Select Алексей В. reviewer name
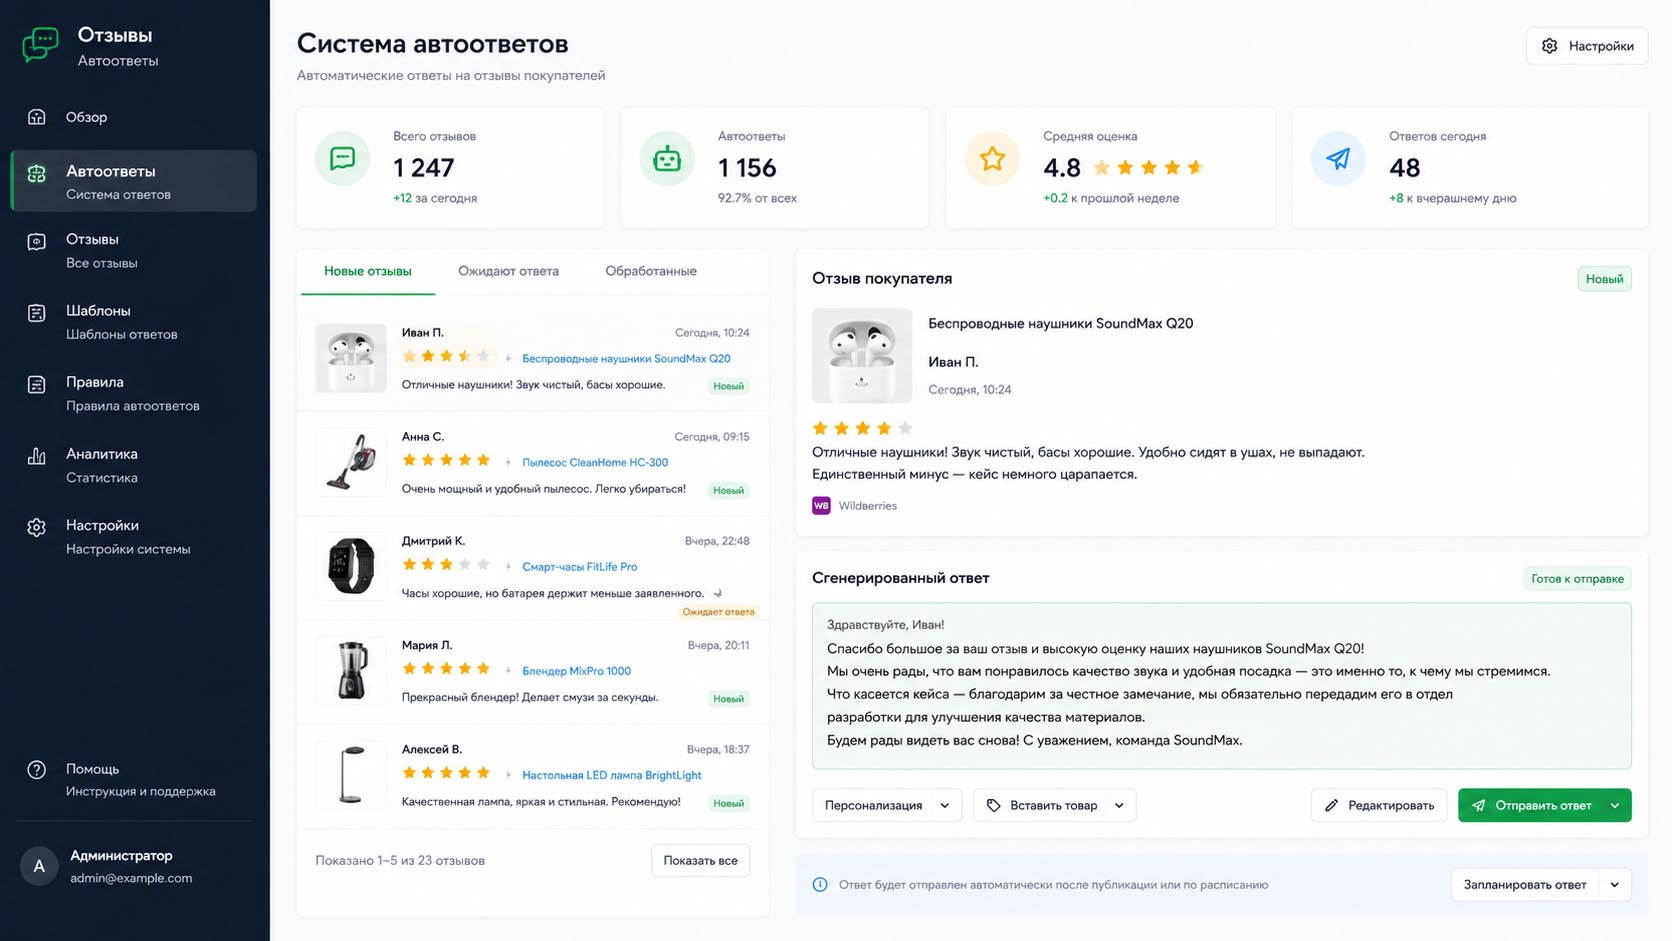Screen dimensions: 1672x941 pyautogui.click(x=432, y=749)
